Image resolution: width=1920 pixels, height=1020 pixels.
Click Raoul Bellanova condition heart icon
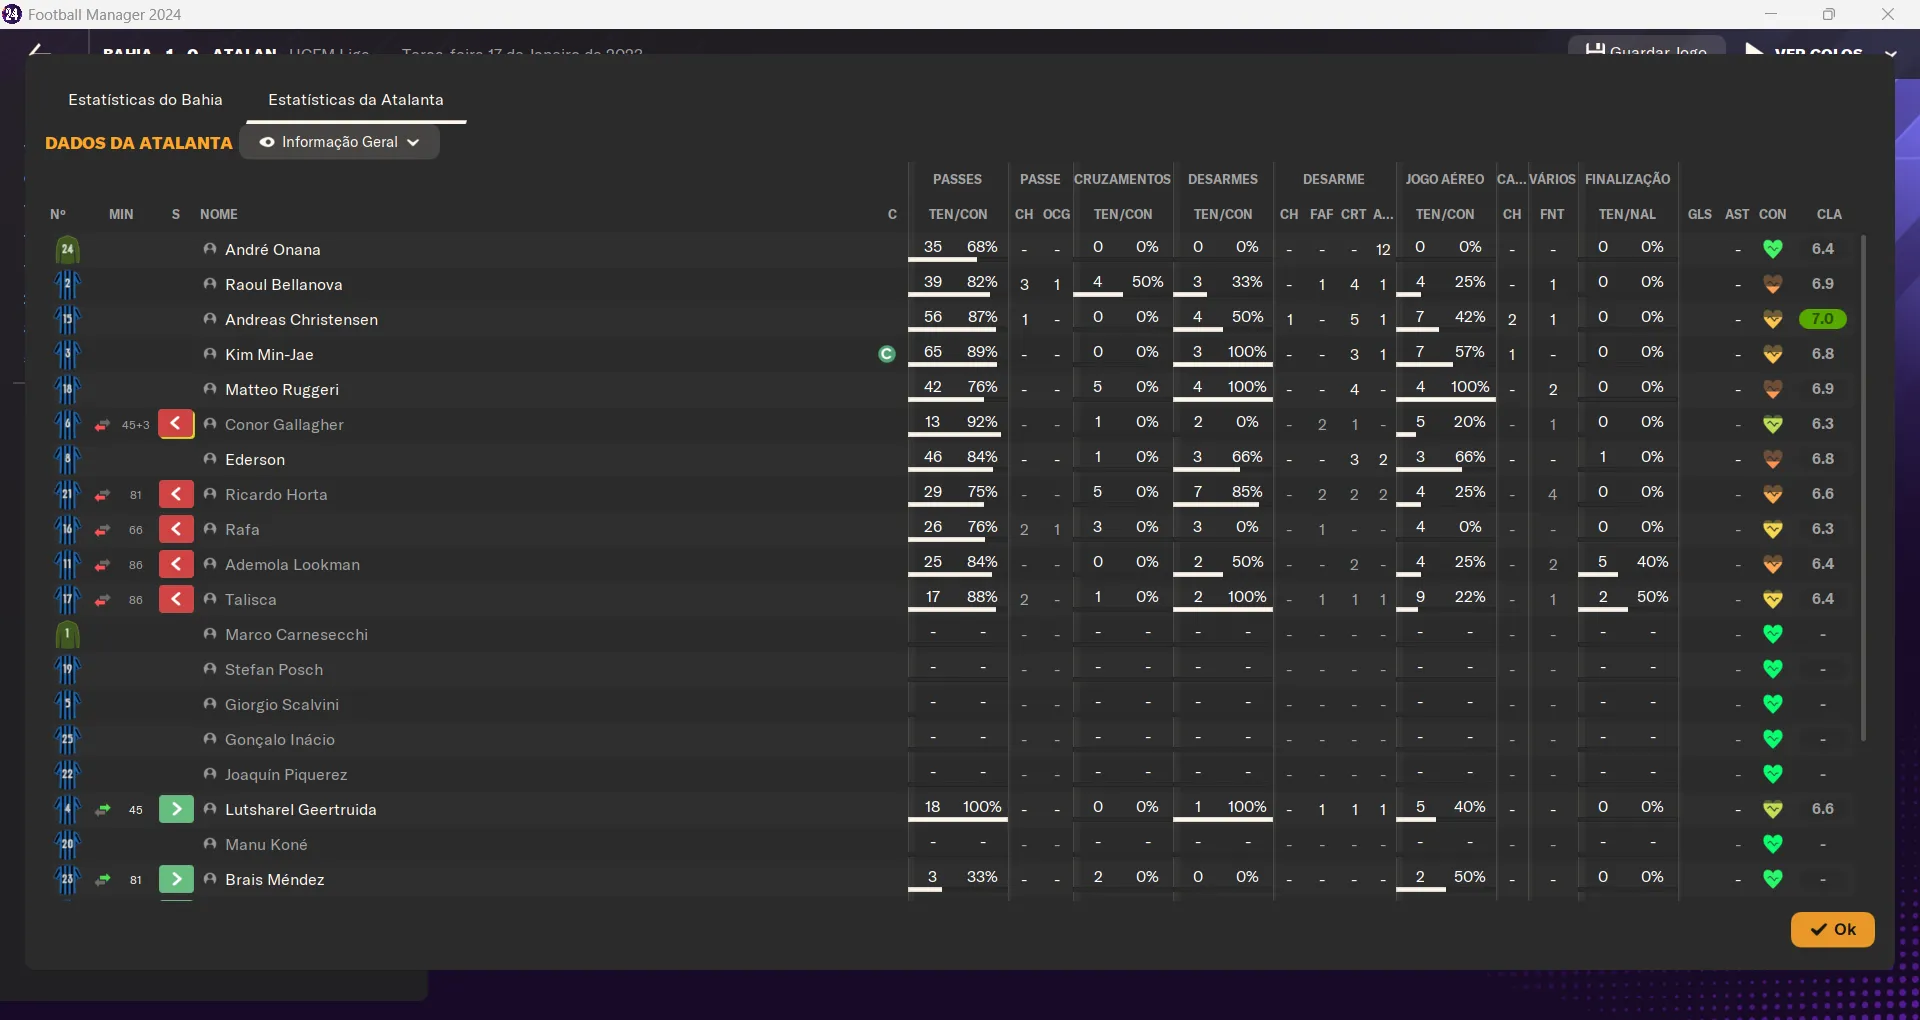coord(1773,284)
